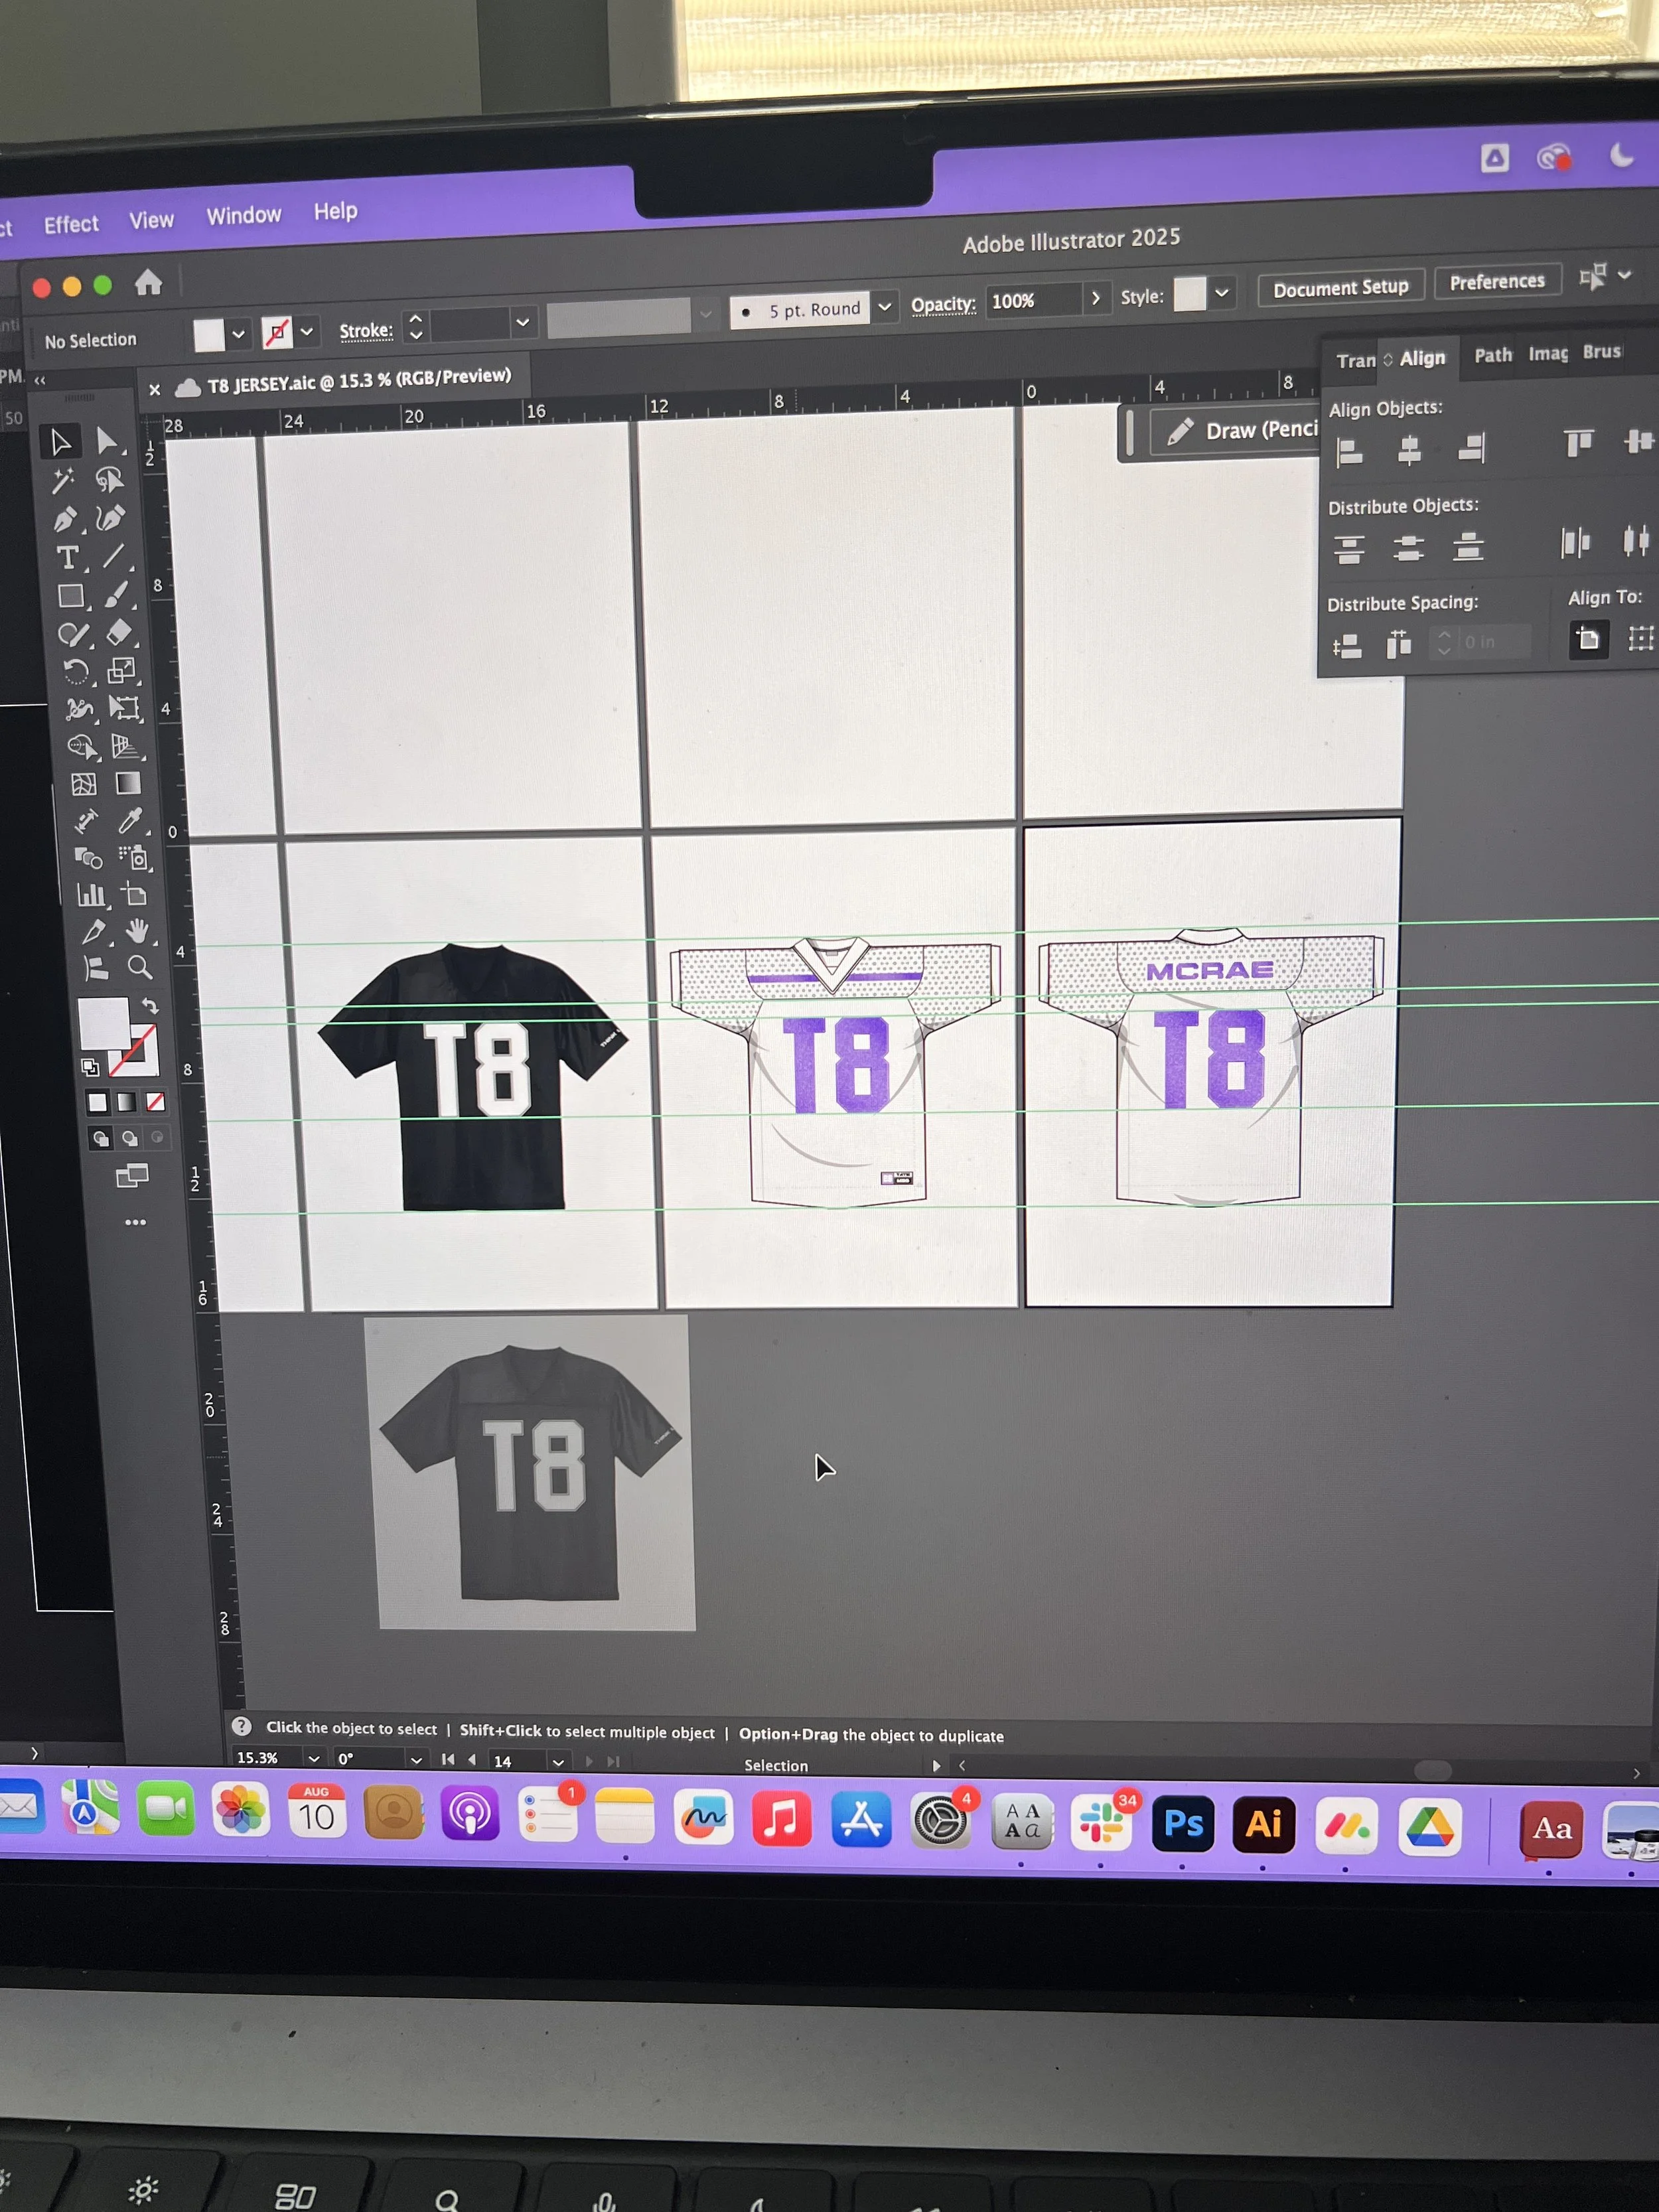This screenshot has width=1659, height=2212.
Task: Choose the Mesh tool
Action: [83, 785]
